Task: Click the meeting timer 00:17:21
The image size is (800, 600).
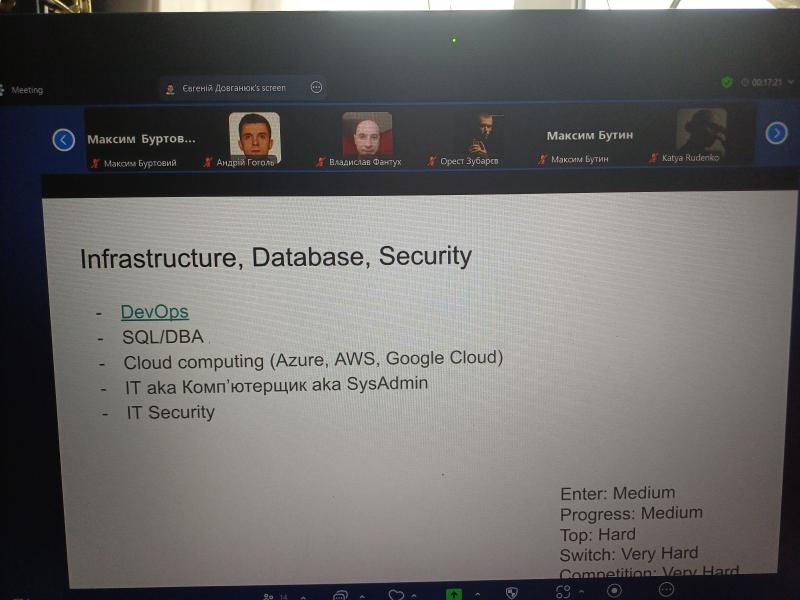Action: [x=766, y=82]
